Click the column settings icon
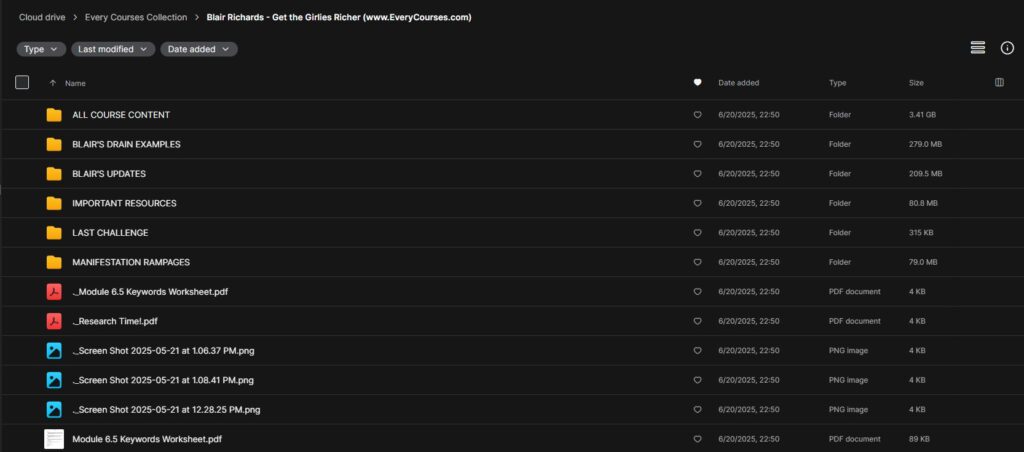Image resolution: width=1024 pixels, height=452 pixels. (999, 82)
